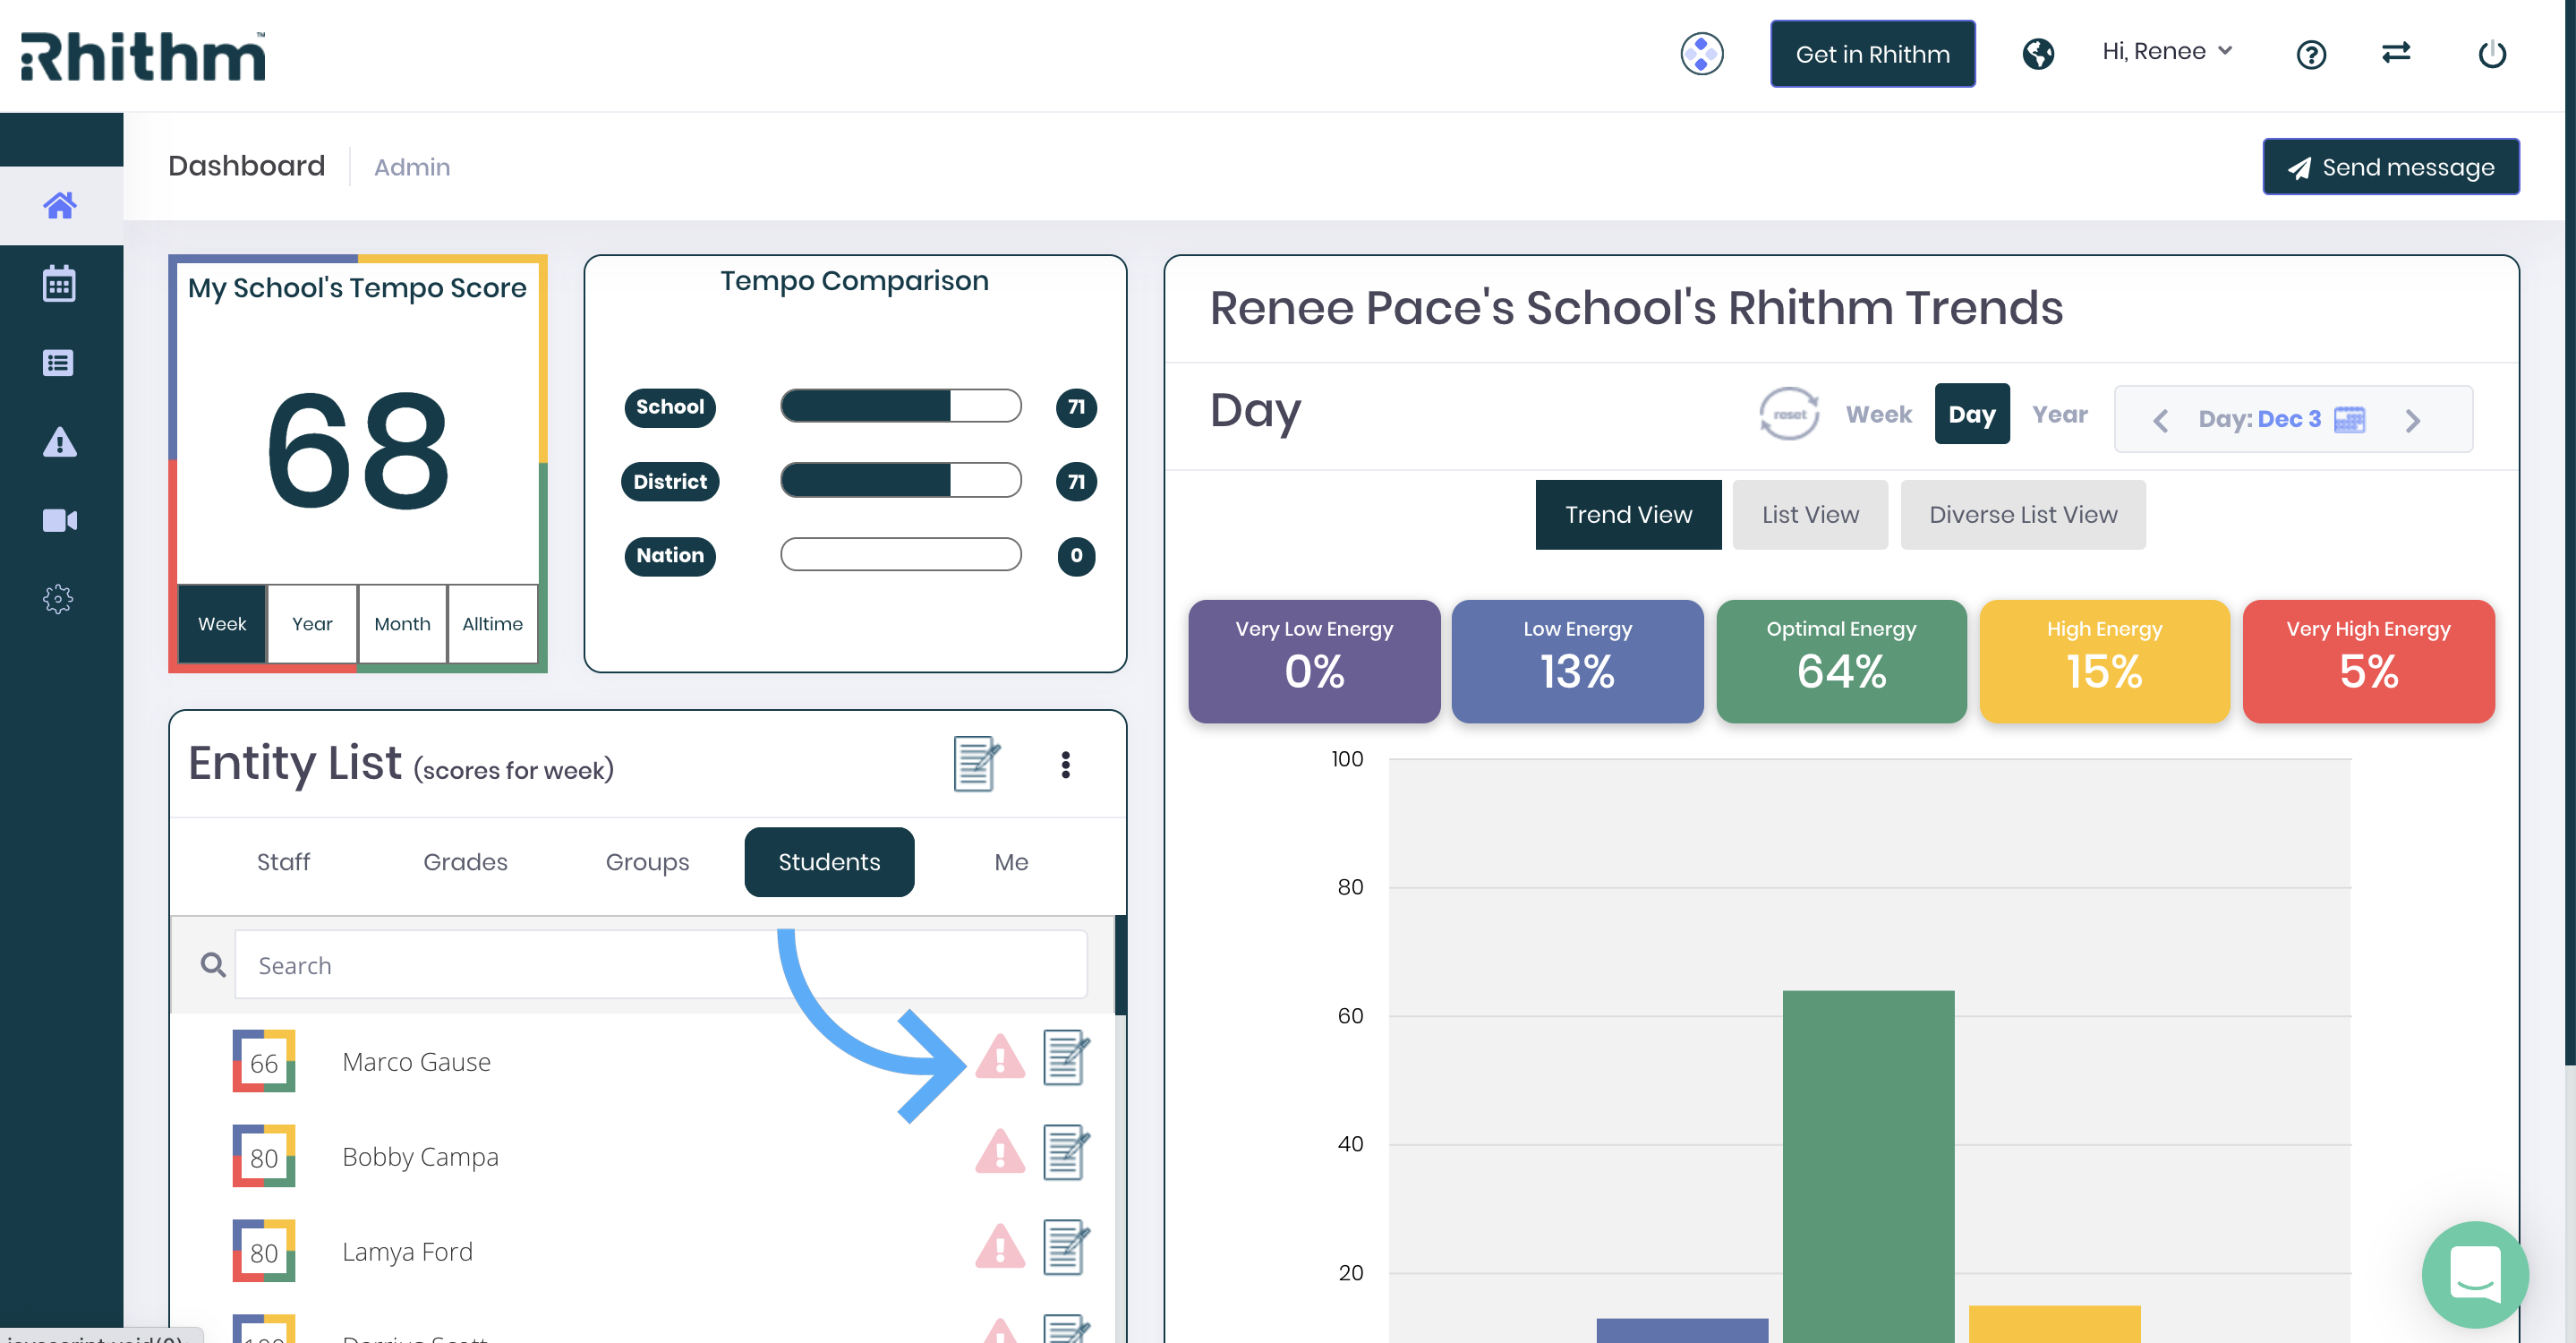Select Week tempo score period
This screenshot has width=2576, height=1343.
pyautogui.click(x=222, y=624)
